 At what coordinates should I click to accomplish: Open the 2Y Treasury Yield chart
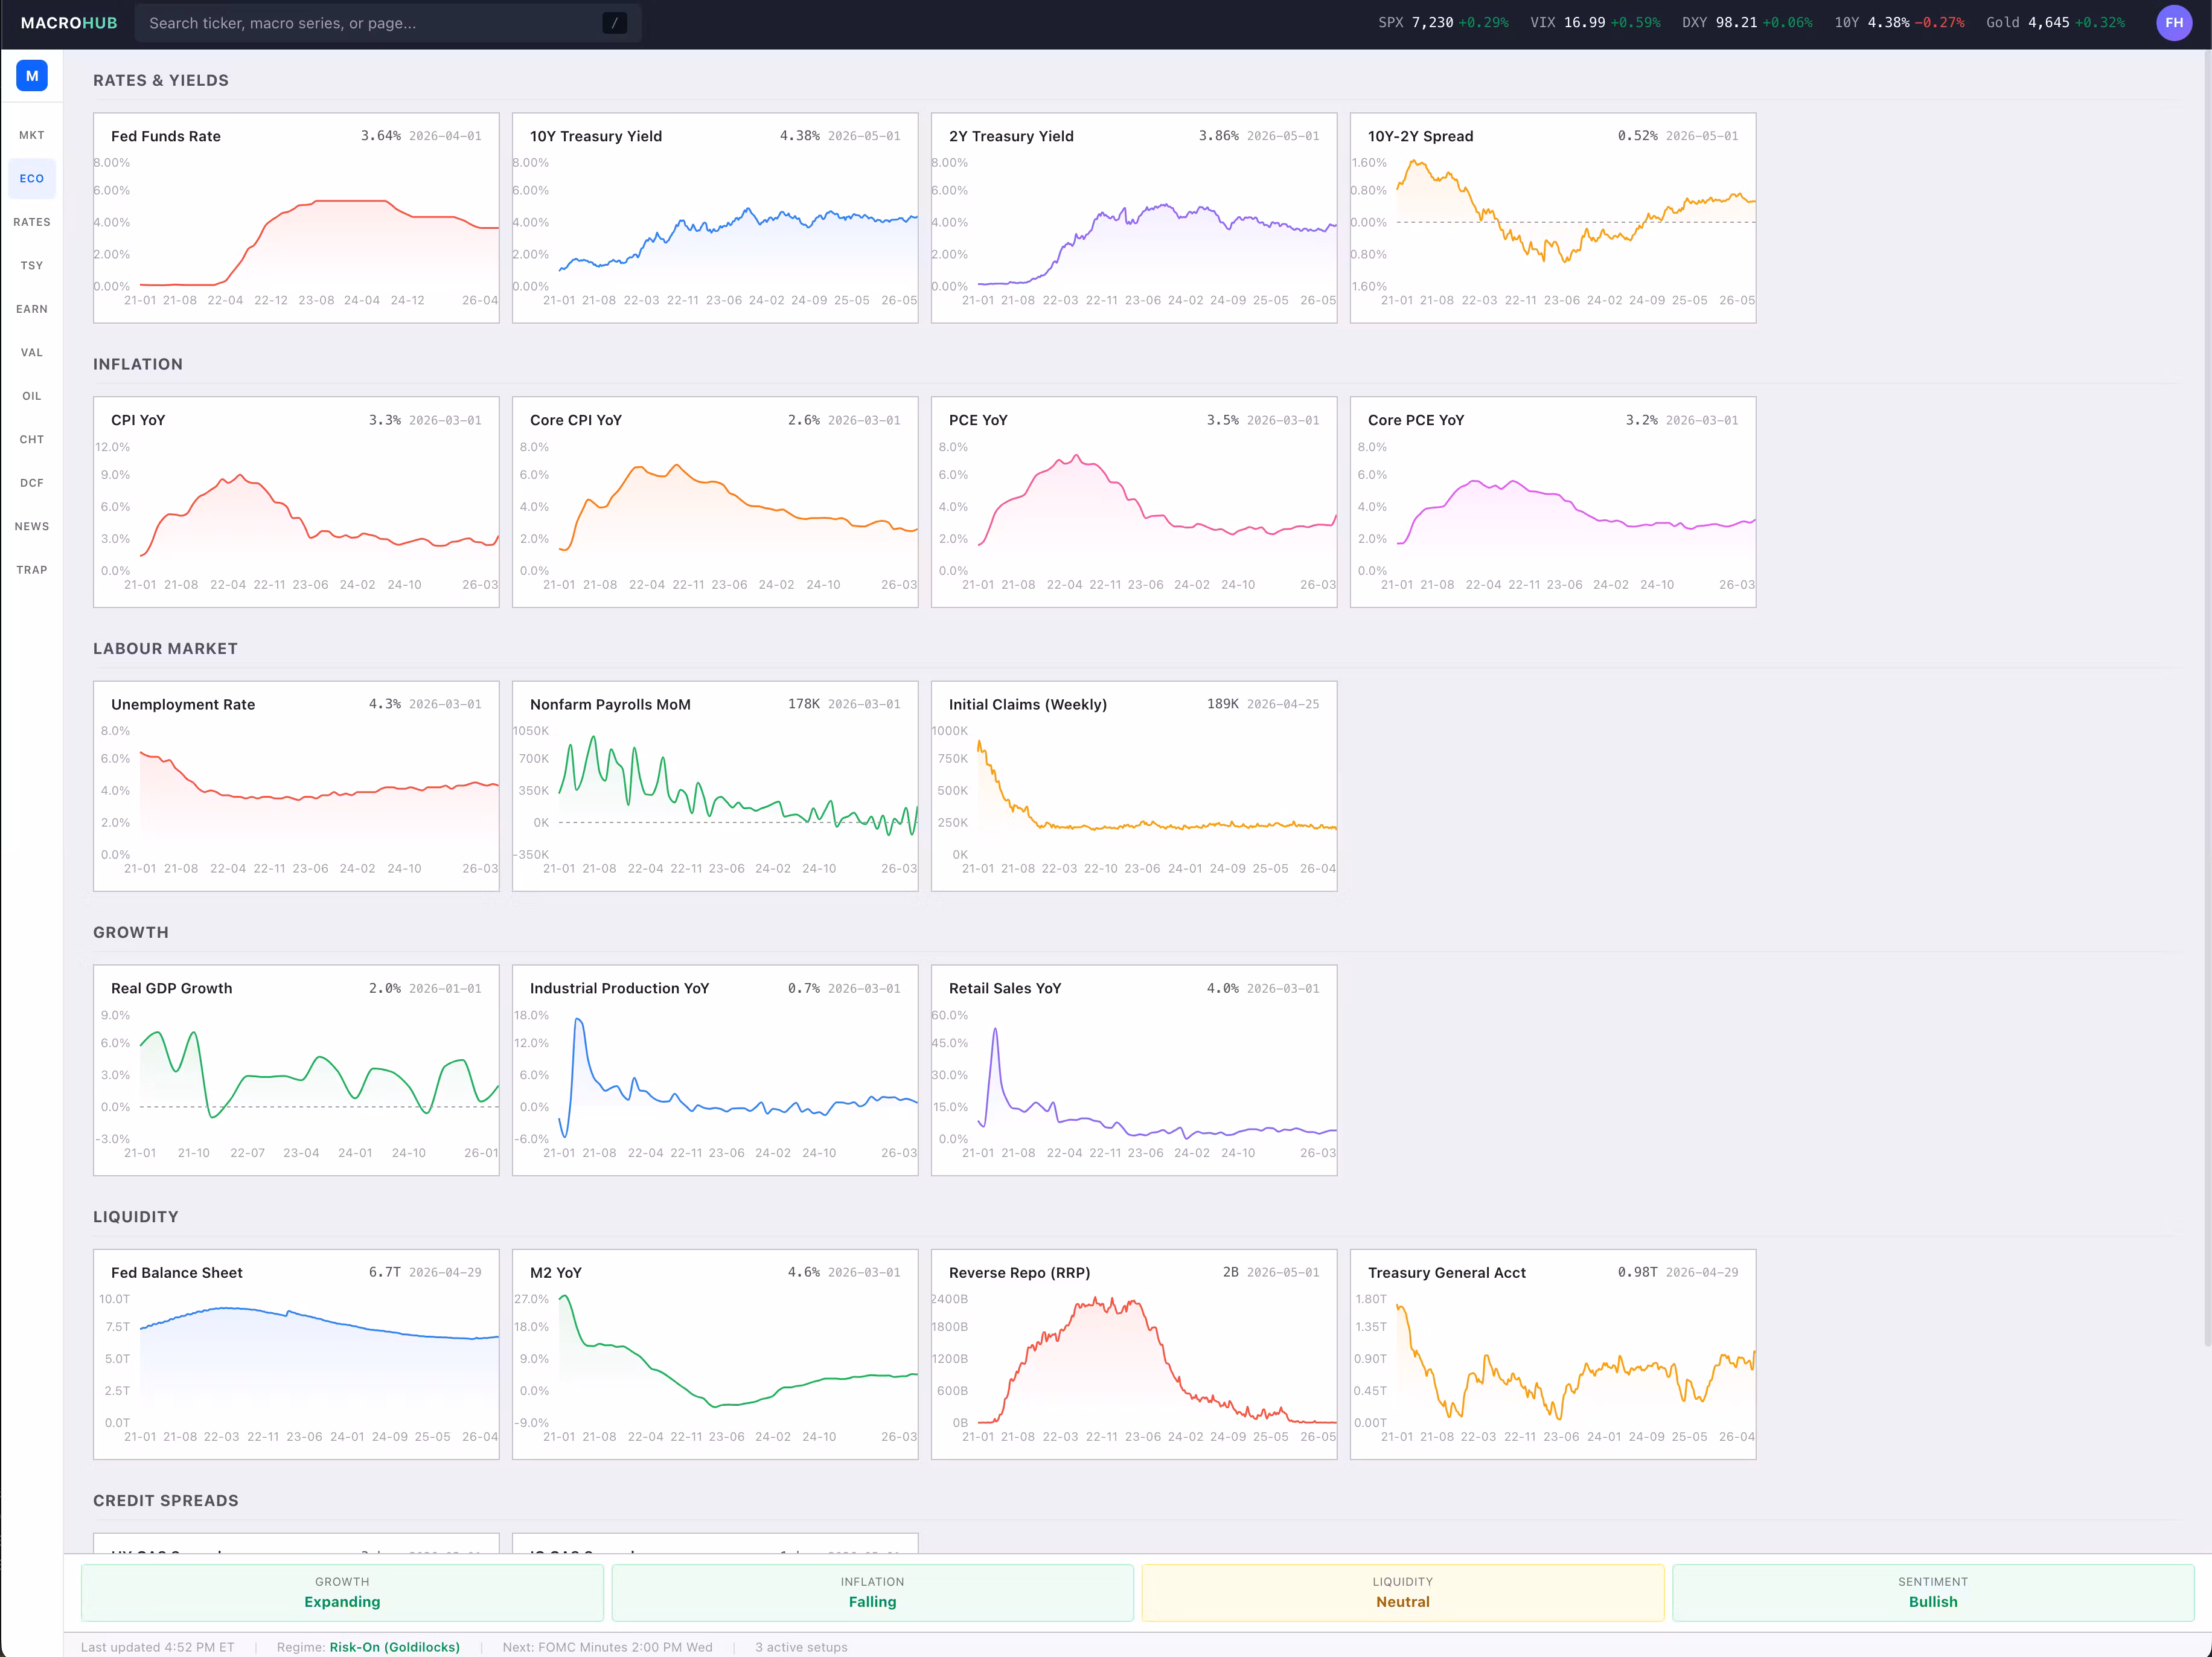click(x=1134, y=218)
